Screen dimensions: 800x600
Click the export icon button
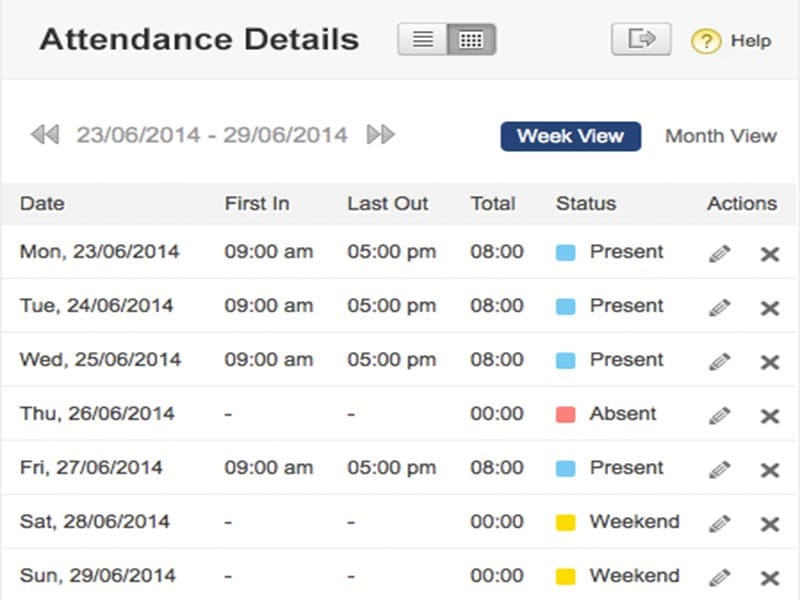[x=641, y=39]
